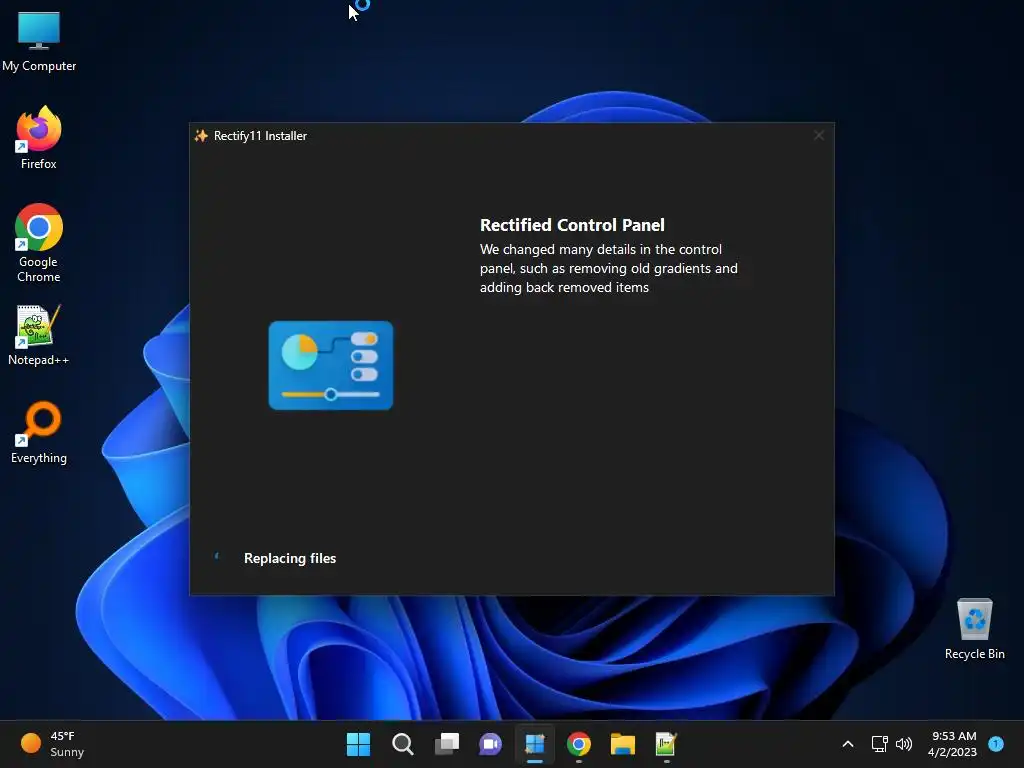
Task: Click the control panel description paragraph
Action: coord(609,268)
